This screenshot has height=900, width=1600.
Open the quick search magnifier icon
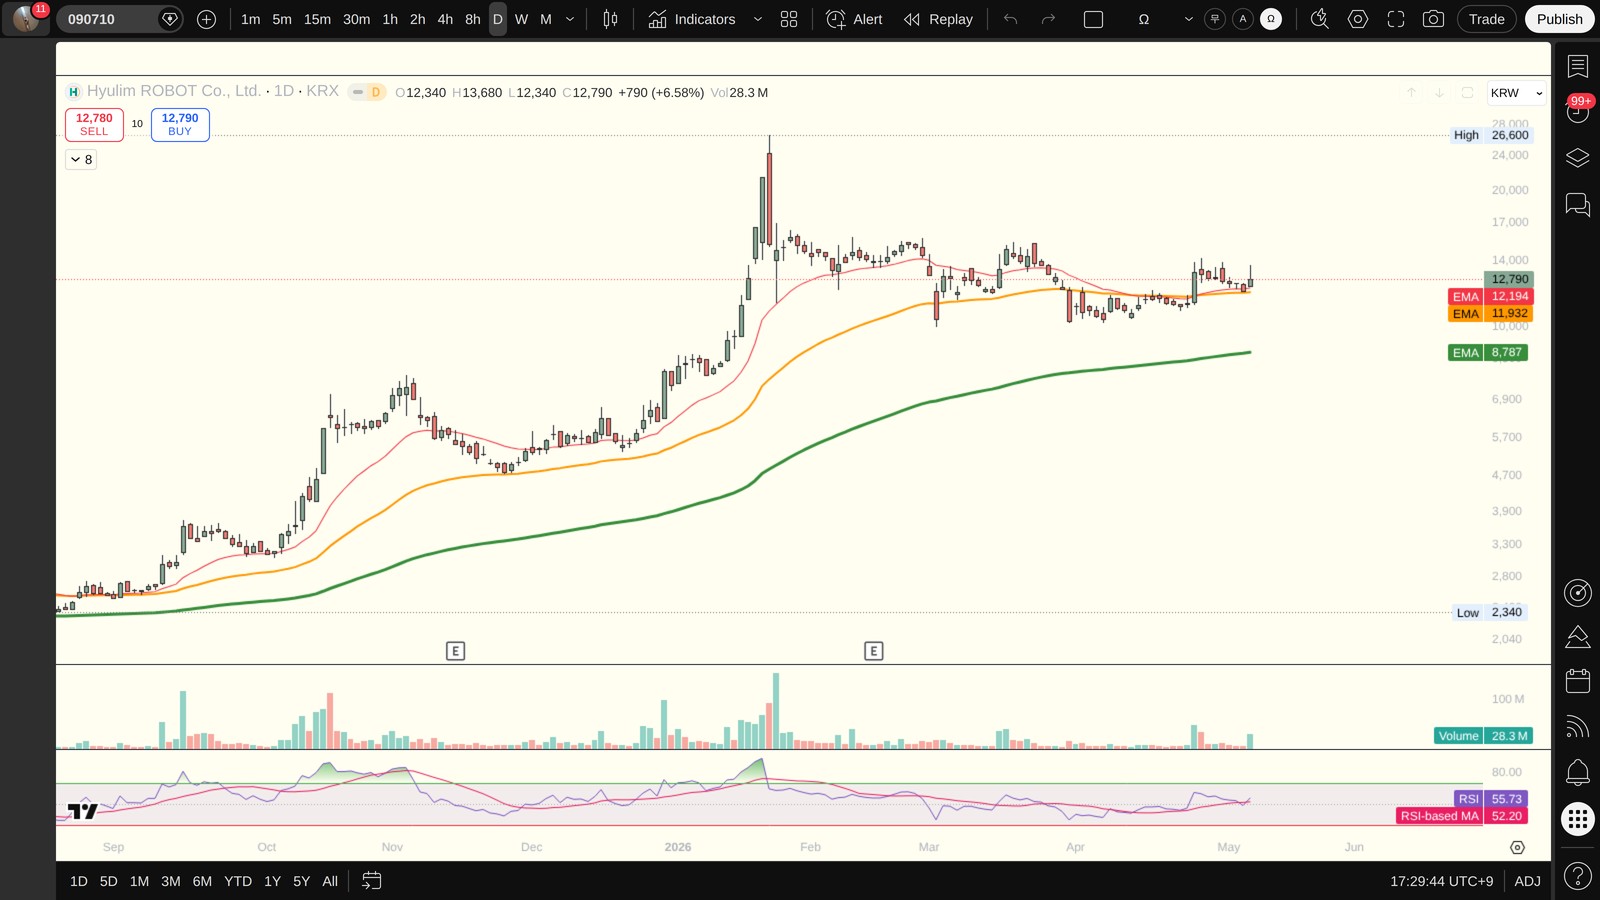(x=1320, y=19)
